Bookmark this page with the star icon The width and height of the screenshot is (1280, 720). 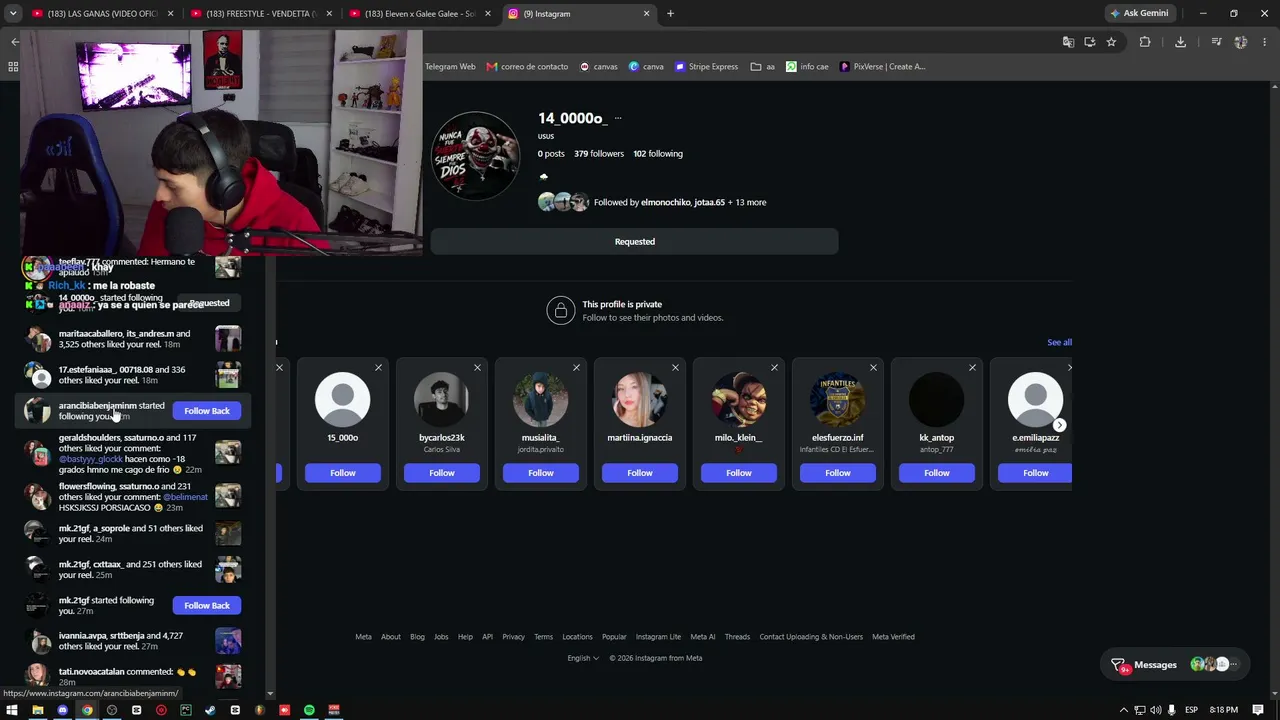click(x=1111, y=42)
